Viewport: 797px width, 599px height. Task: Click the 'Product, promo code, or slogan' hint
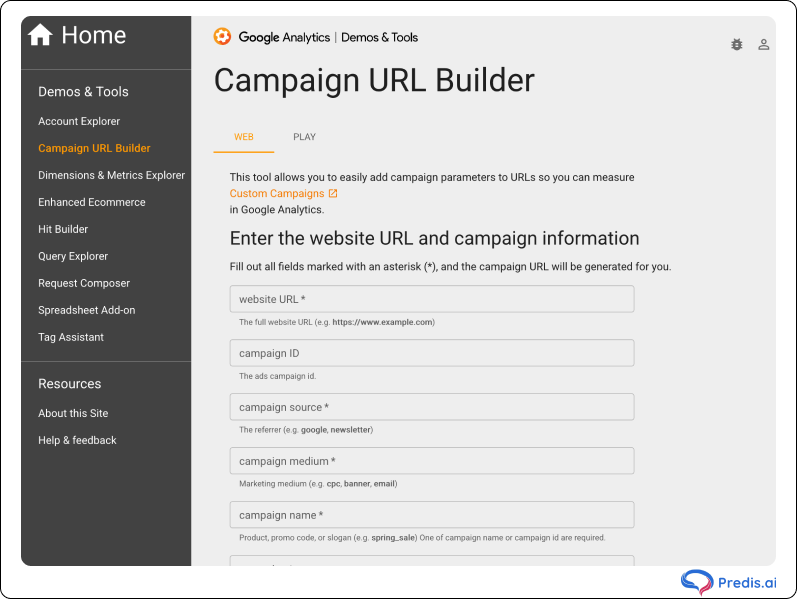[x=422, y=537]
